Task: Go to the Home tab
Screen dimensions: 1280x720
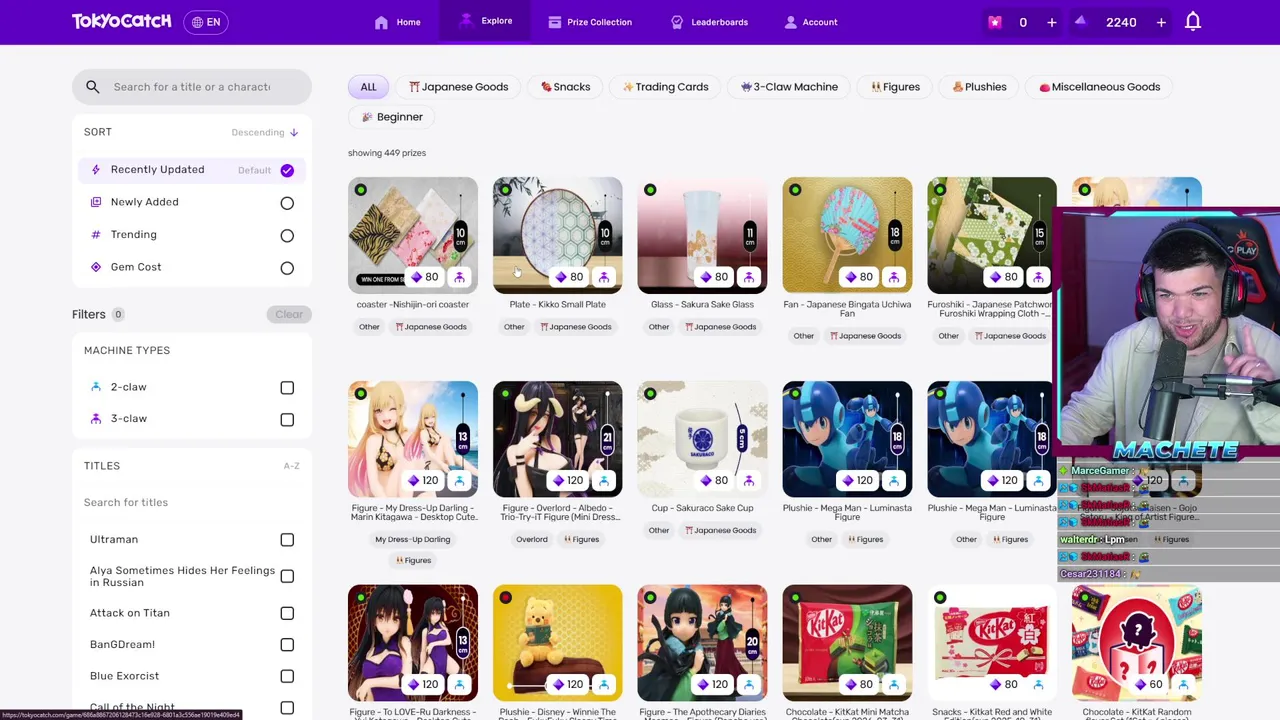Action: click(x=397, y=22)
